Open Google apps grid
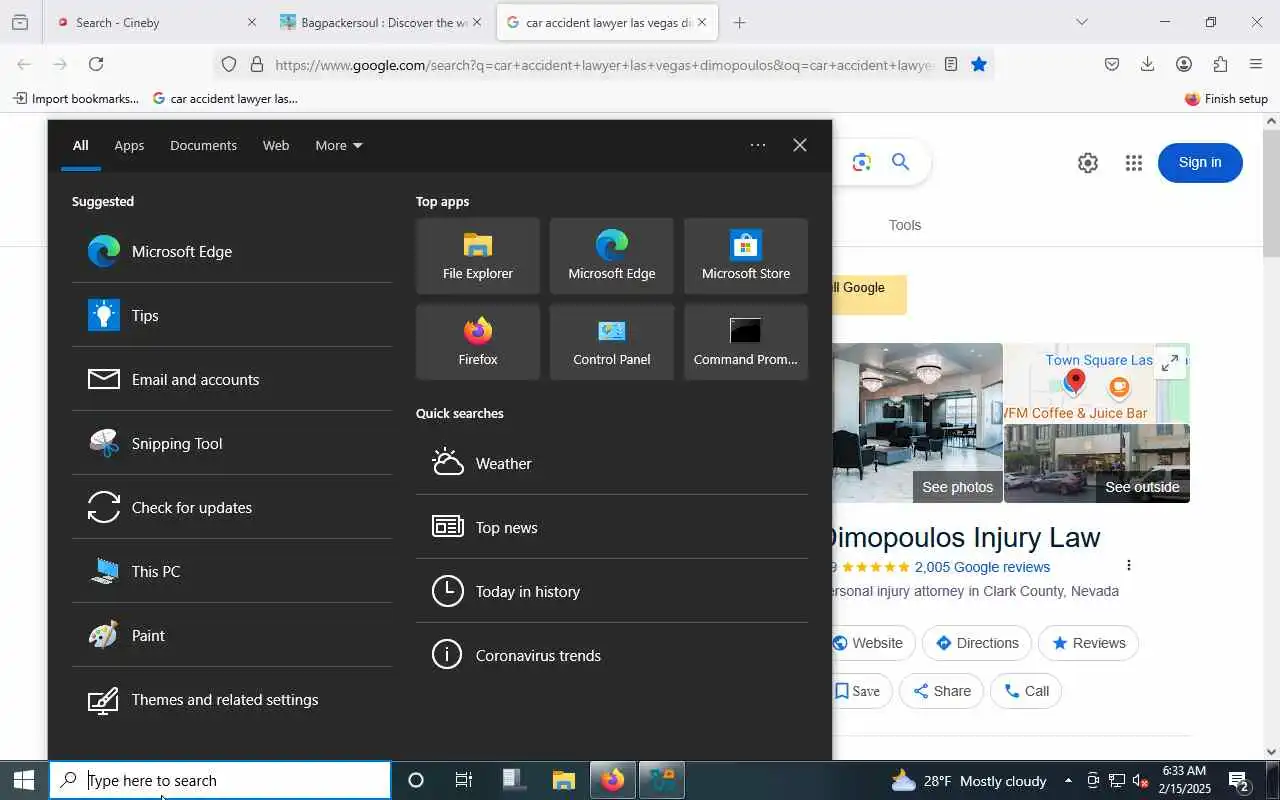Viewport: 1280px width, 800px height. [1133, 163]
